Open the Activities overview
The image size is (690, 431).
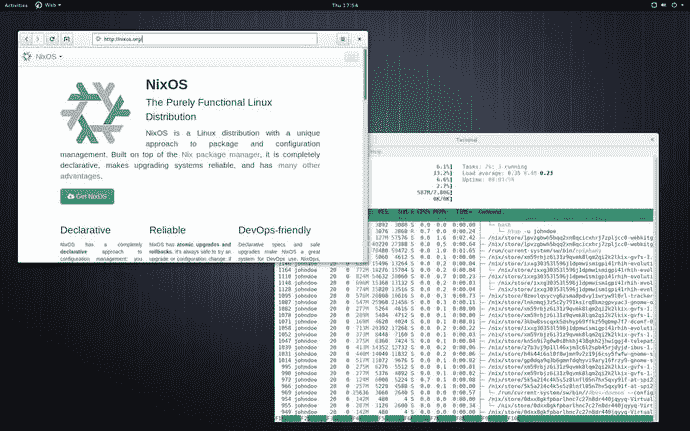click(16, 5)
